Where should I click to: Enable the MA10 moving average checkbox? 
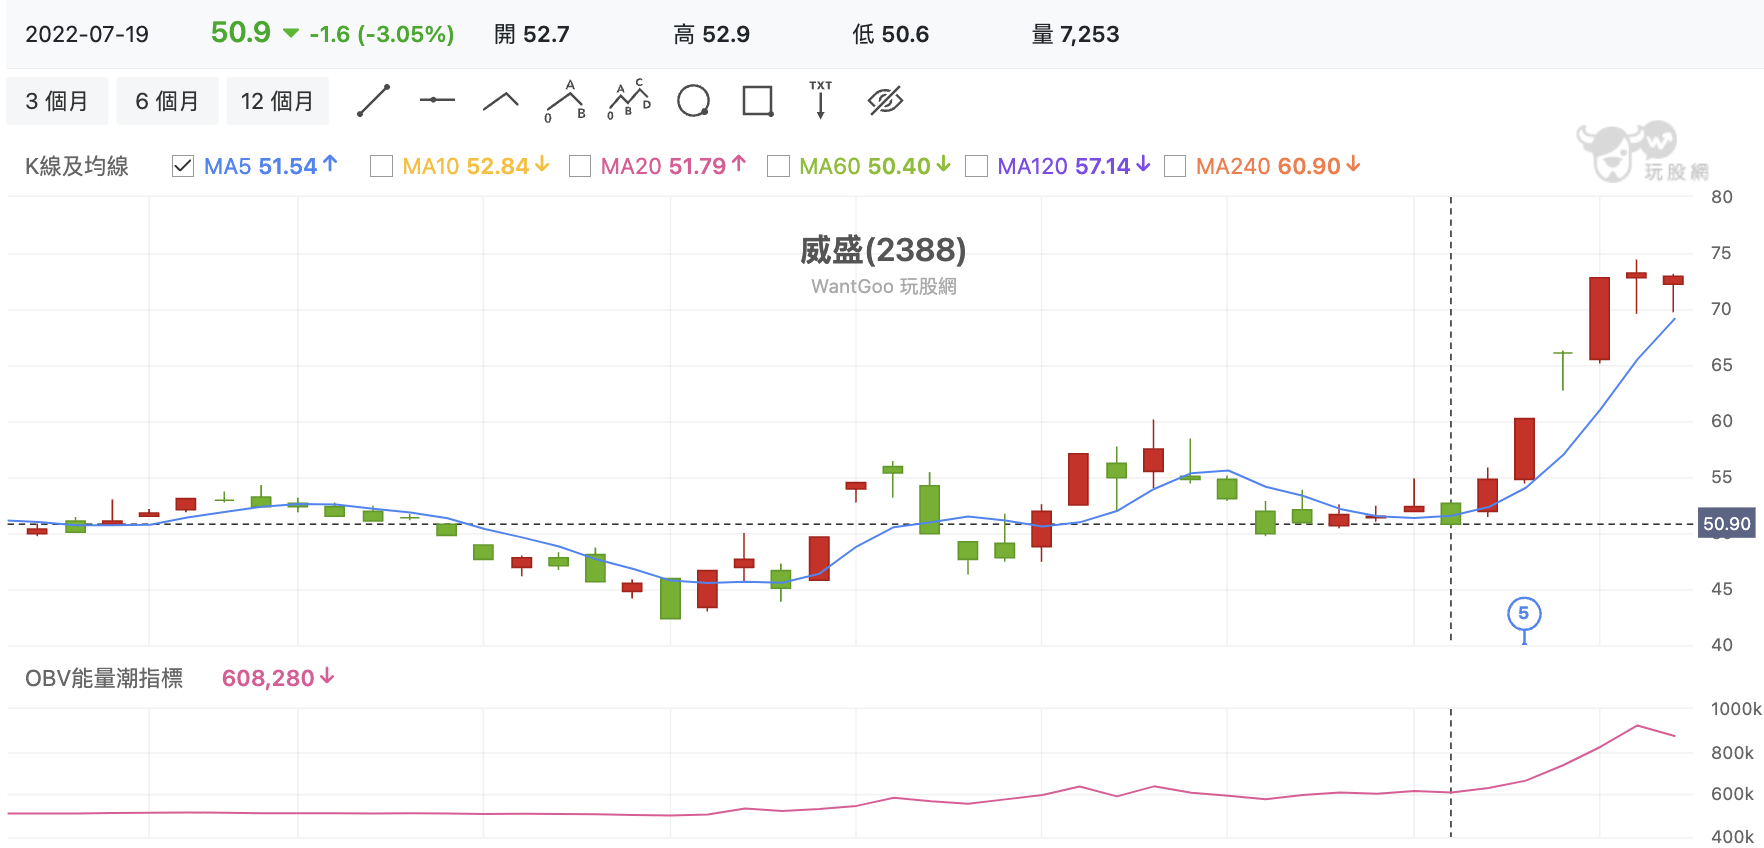381,166
